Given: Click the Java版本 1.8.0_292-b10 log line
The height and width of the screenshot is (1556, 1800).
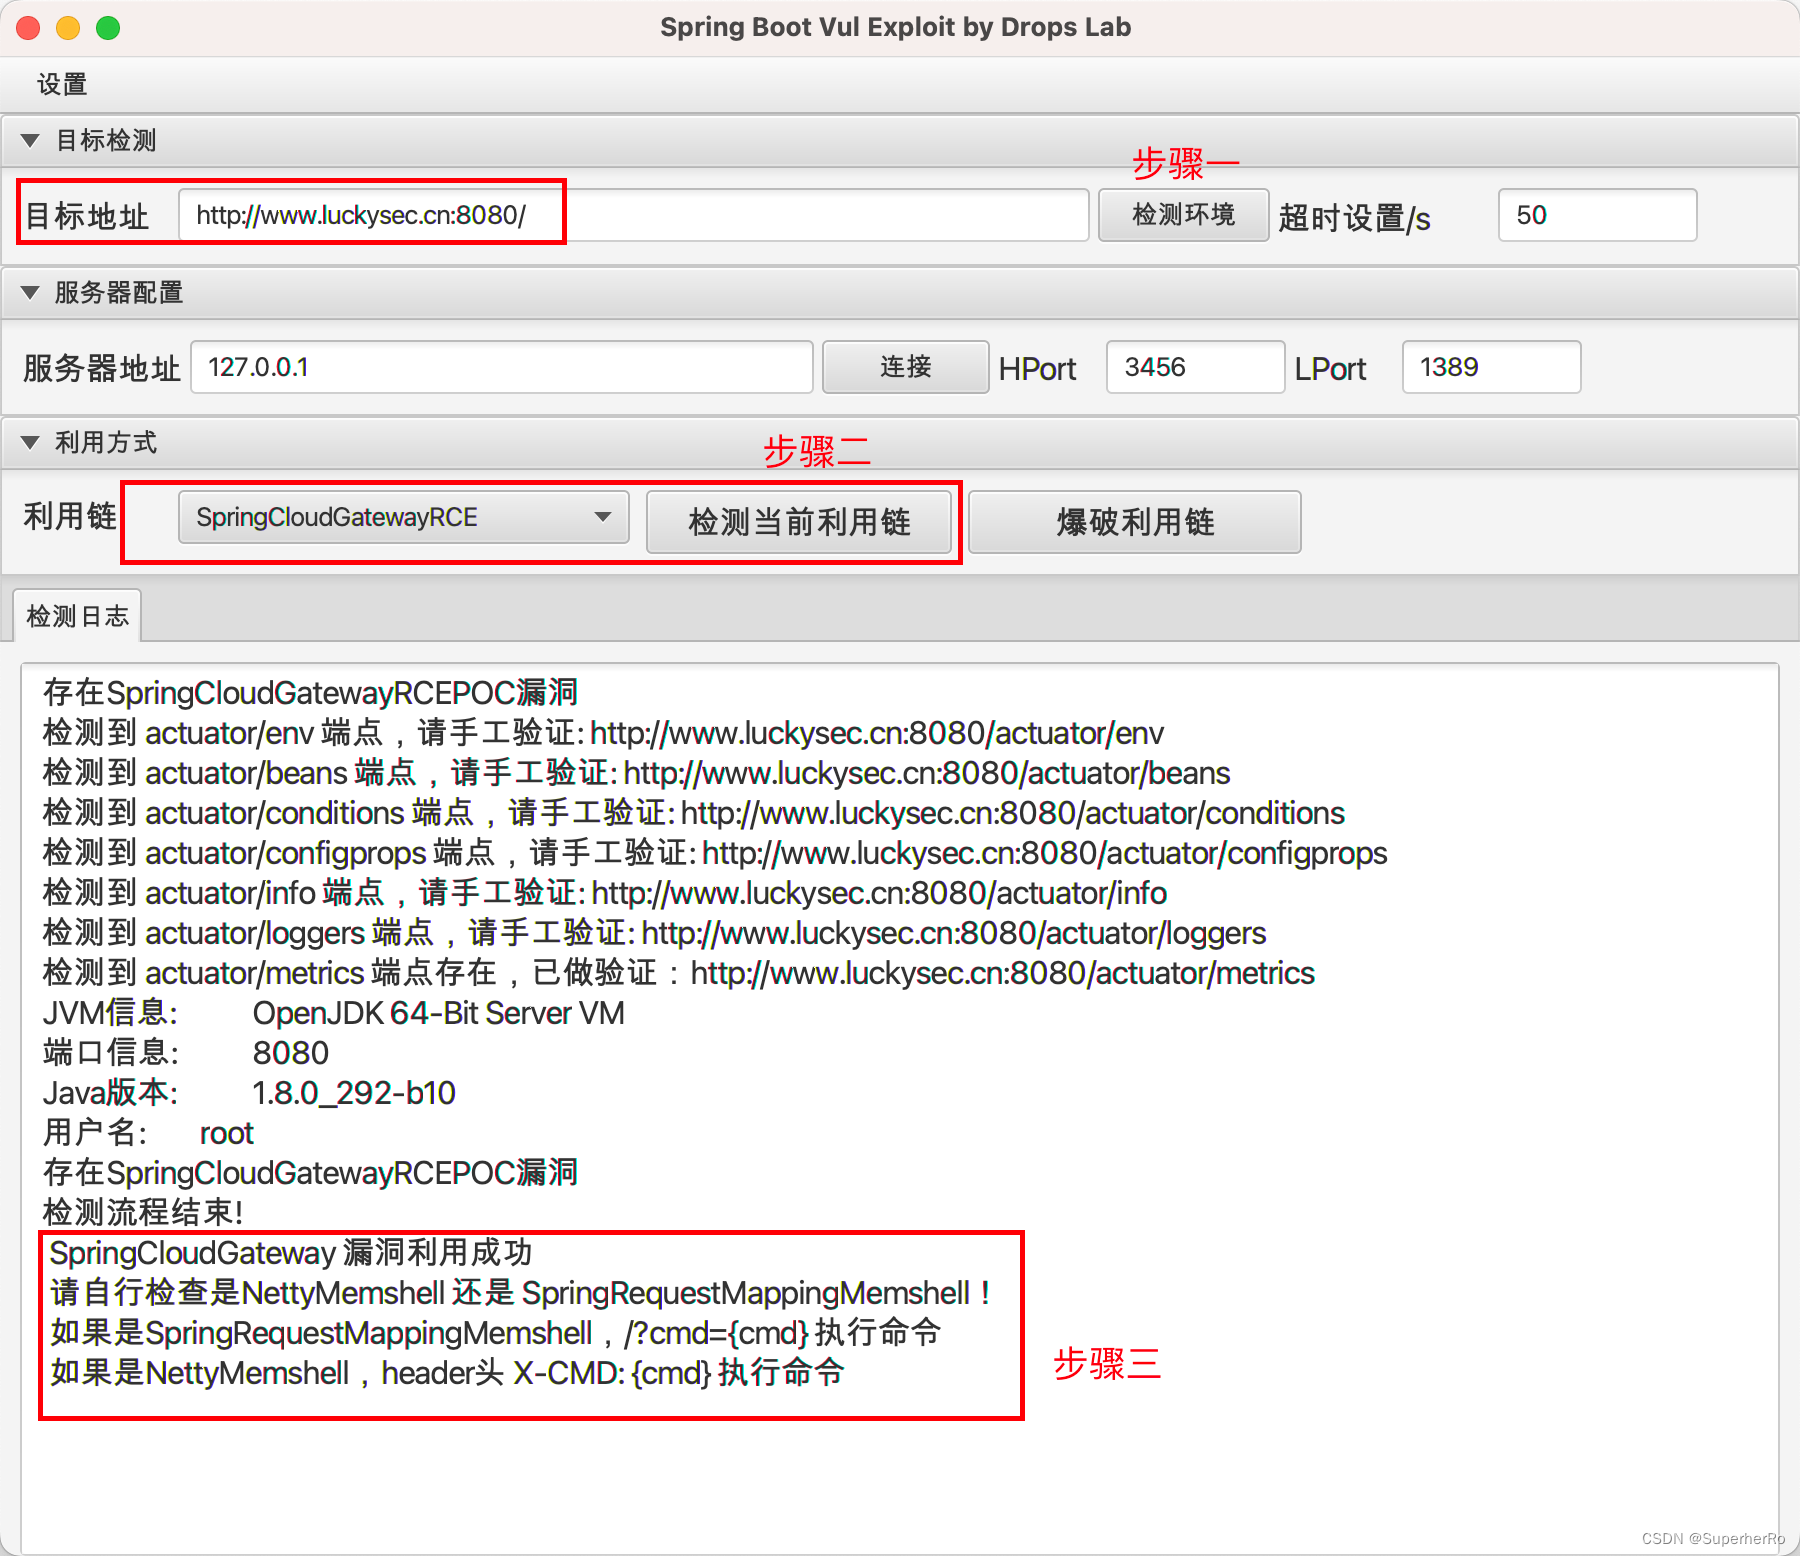Looking at the screenshot, I should (249, 1093).
